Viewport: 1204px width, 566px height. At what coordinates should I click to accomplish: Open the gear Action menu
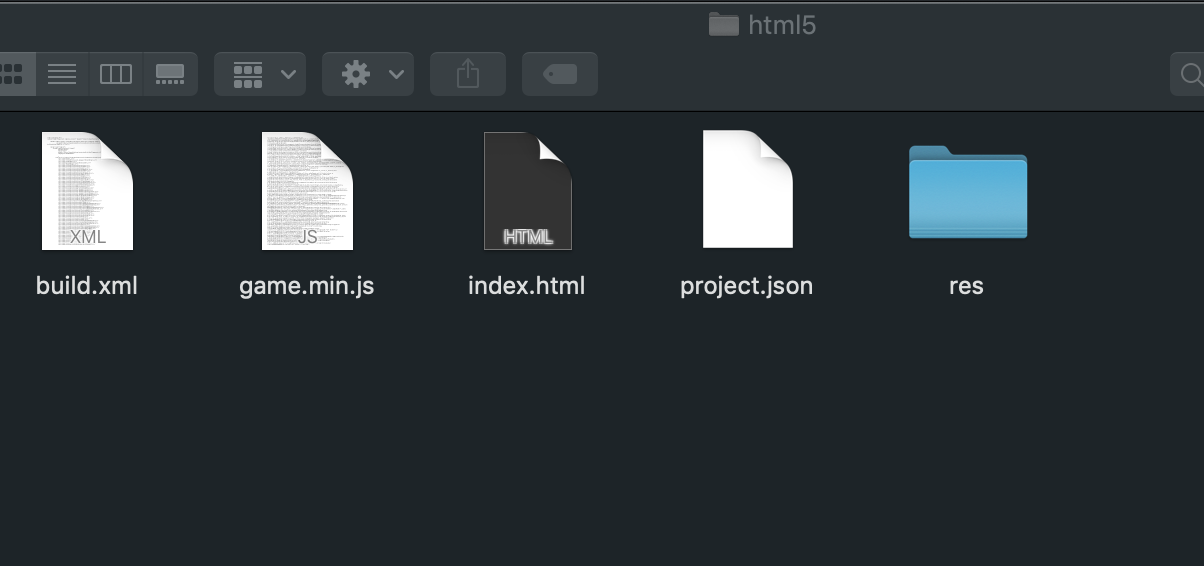coord(368,74)
